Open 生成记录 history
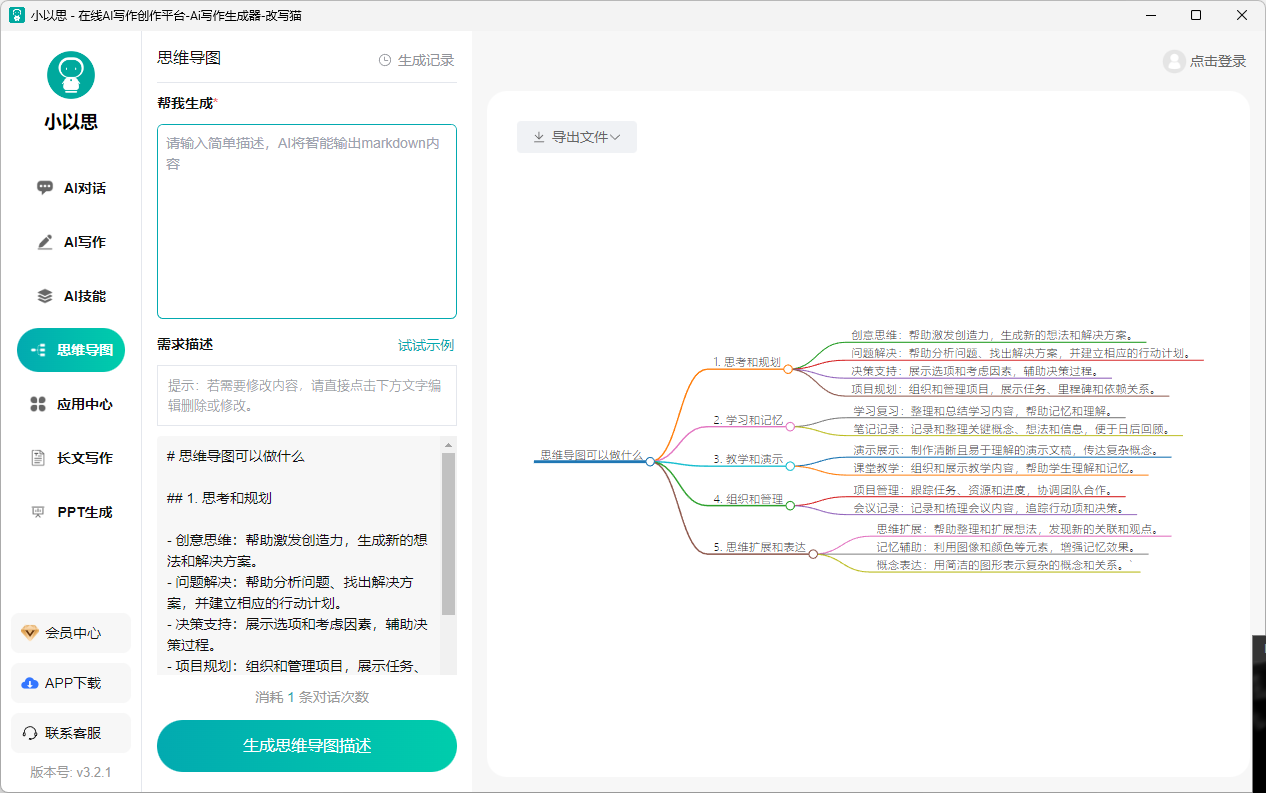The width and height of the screenshot is (1266, 793). (x=416, y=60)
